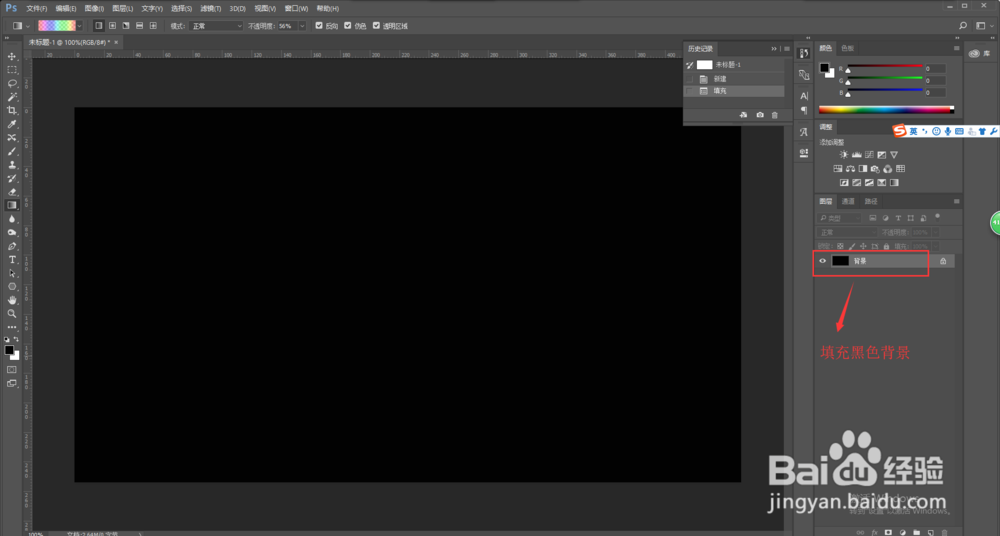Toggle the layer filter on/off switch
The image size is (1000, 536).
click(x=937, y=216)
